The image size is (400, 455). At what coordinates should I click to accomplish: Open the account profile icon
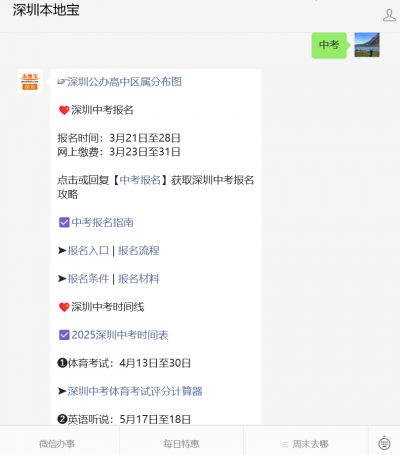coord(389,15)
